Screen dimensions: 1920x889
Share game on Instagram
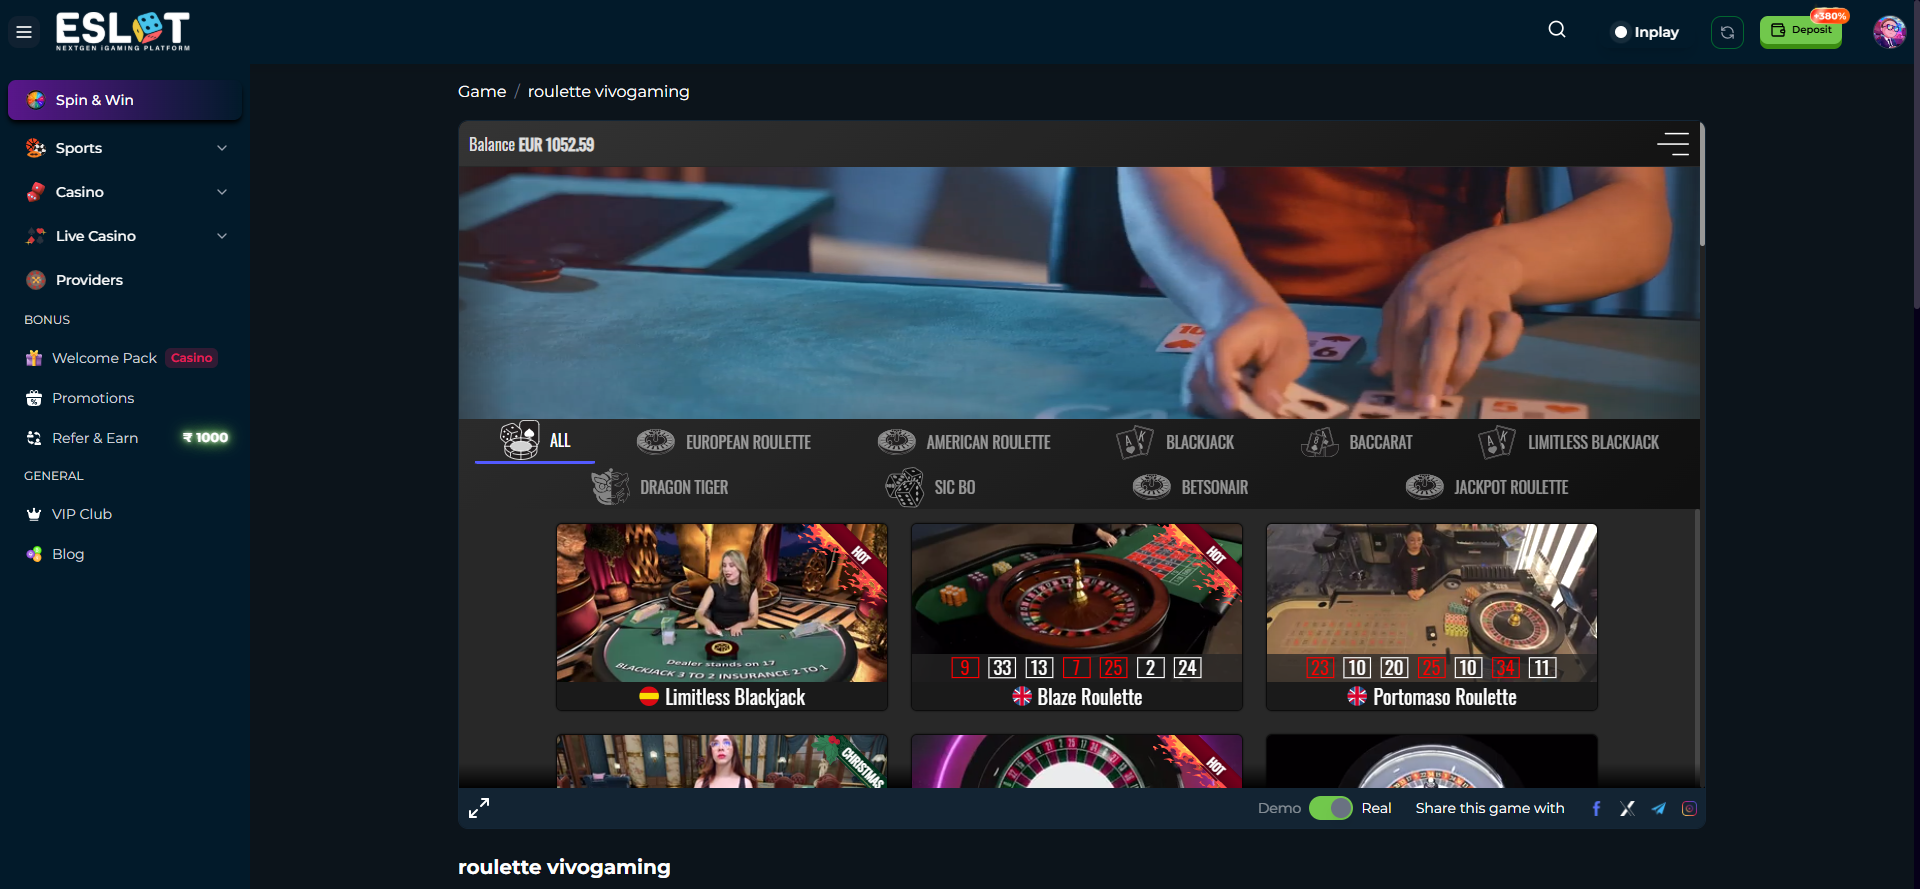coord(1689,809)
